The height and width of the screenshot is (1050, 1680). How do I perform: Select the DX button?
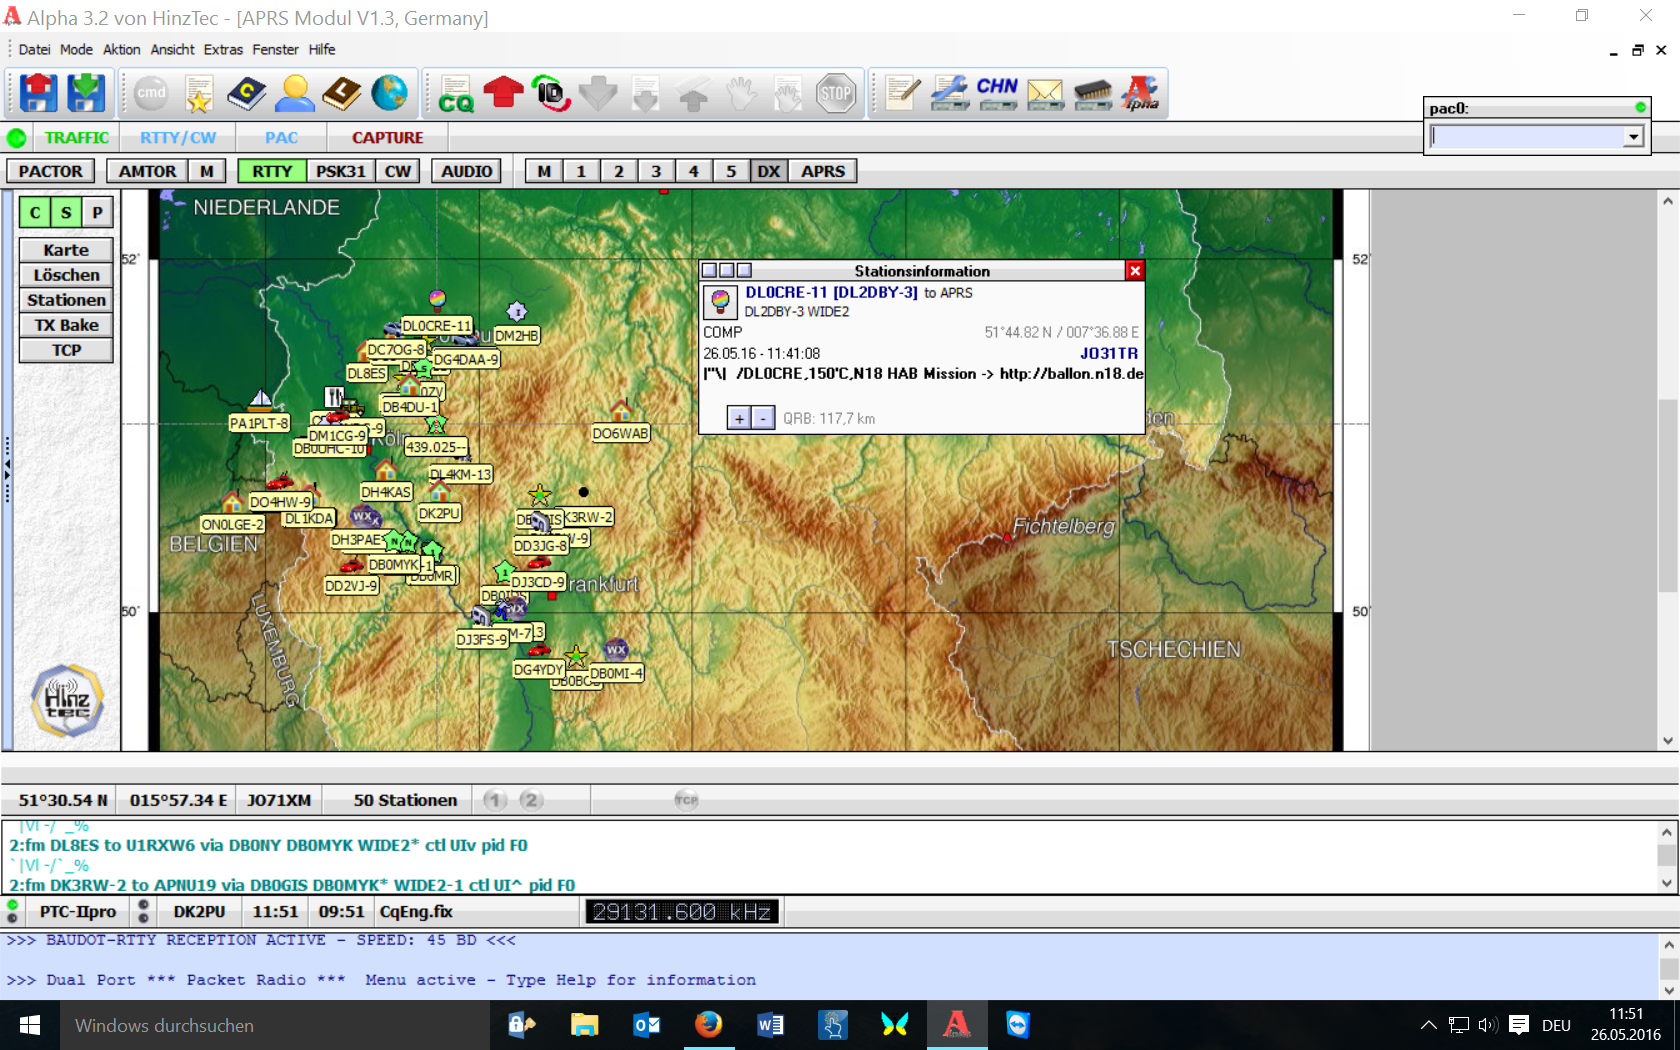768,171
